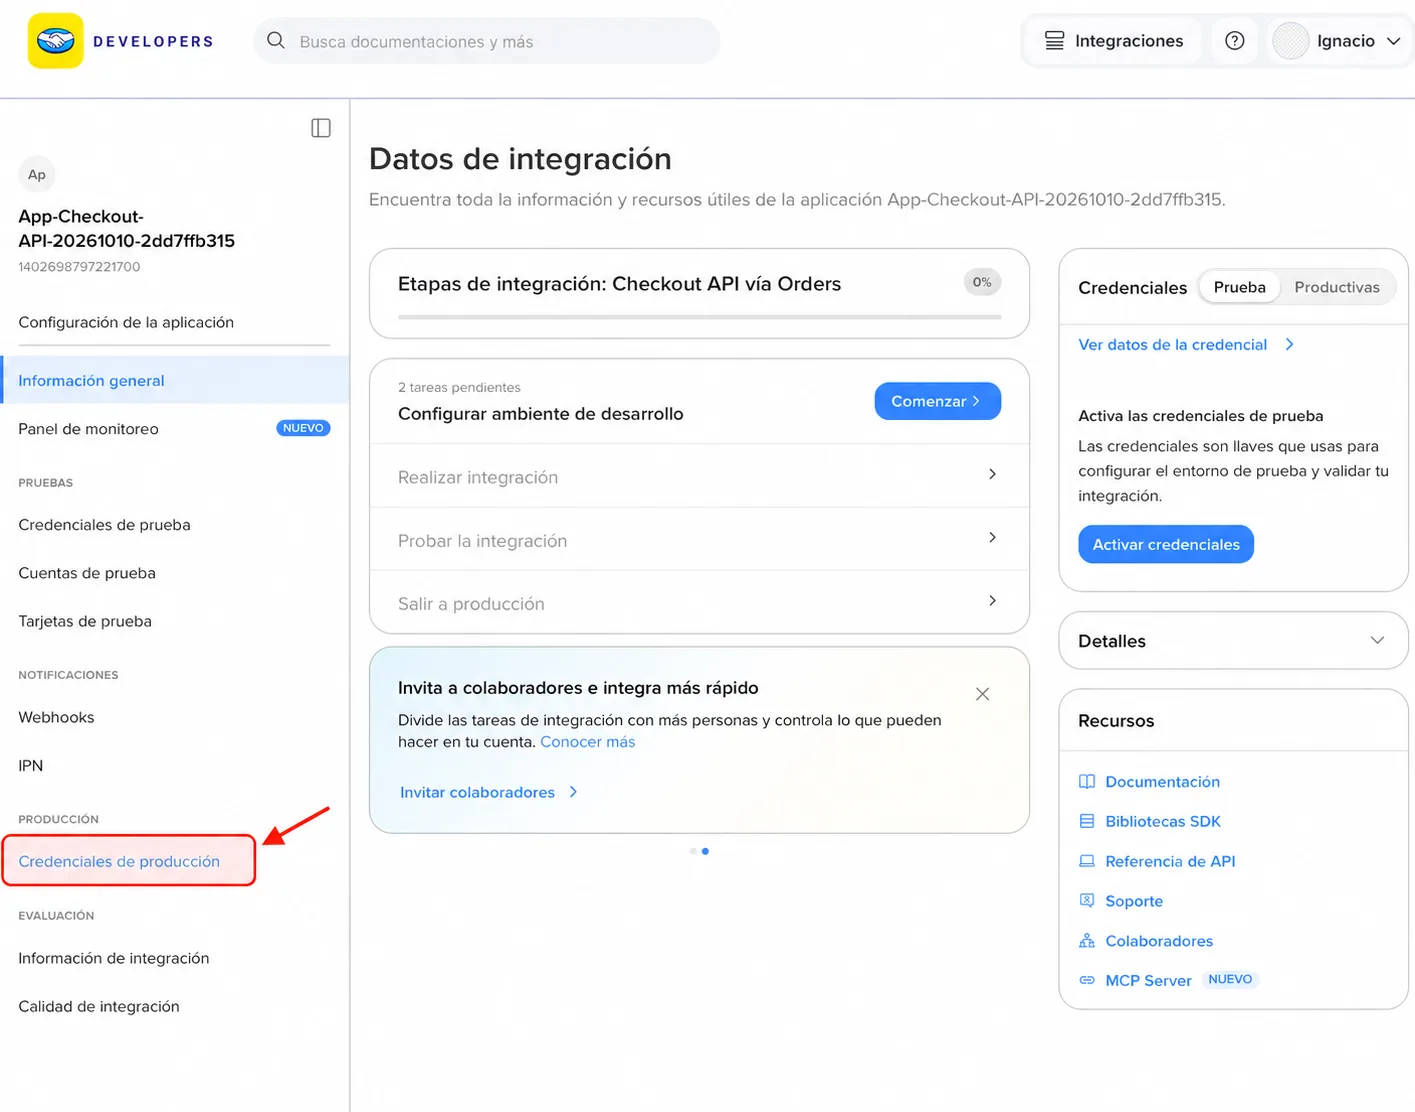Click the Colaboradores icon
The width and height of the screenshot is (1415, 1112).
[1087, 941]
